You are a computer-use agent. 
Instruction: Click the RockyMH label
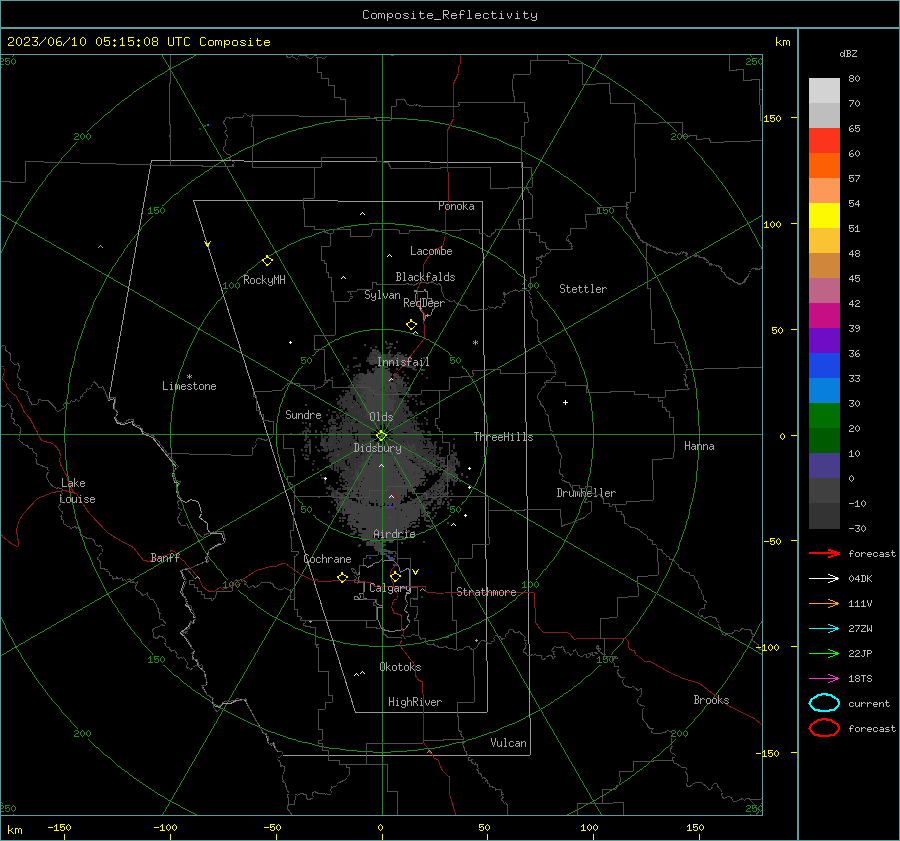point(264,280)
